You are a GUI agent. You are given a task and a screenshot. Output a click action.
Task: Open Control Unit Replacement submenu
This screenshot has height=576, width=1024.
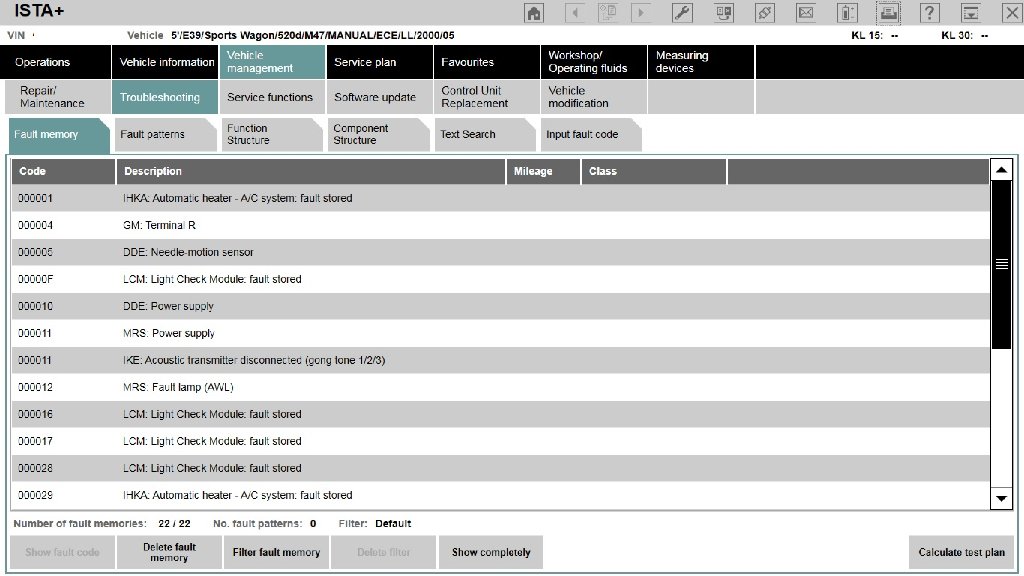[x=487, y=97]
